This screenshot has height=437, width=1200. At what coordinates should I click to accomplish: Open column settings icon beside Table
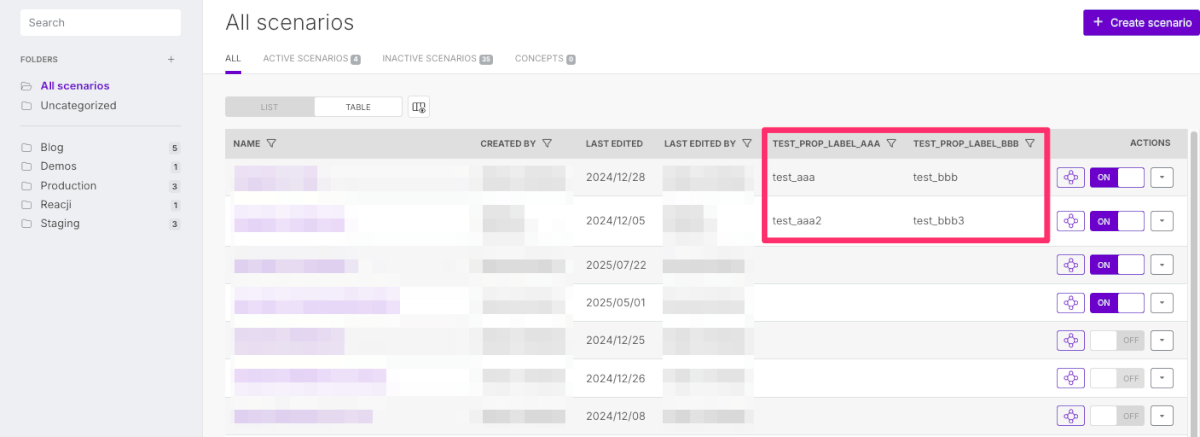coord(419,107)
